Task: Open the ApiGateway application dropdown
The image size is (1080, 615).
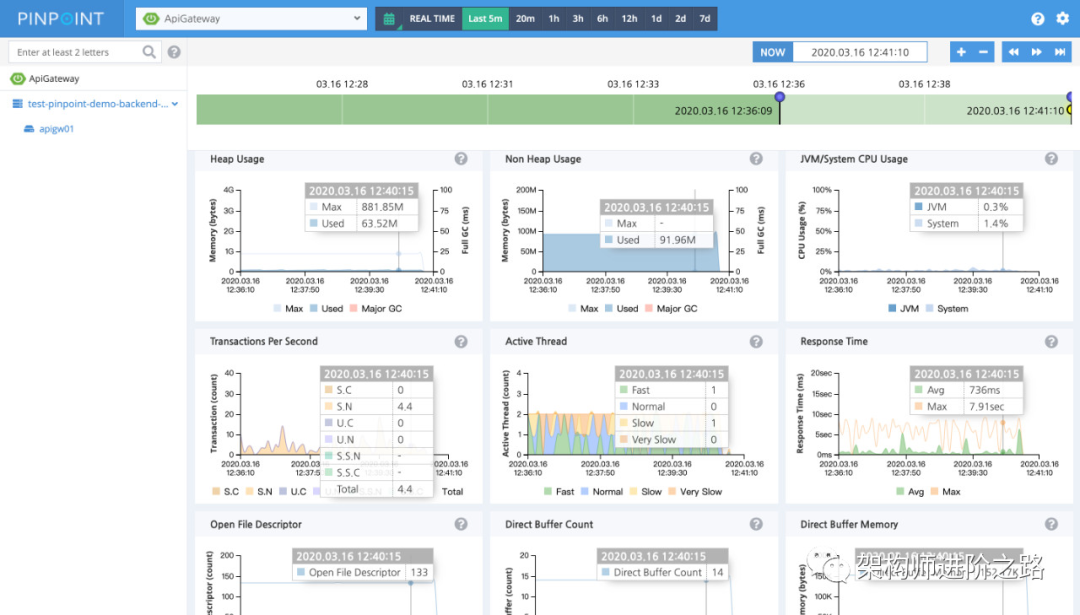Action: (x=251, y=19)
